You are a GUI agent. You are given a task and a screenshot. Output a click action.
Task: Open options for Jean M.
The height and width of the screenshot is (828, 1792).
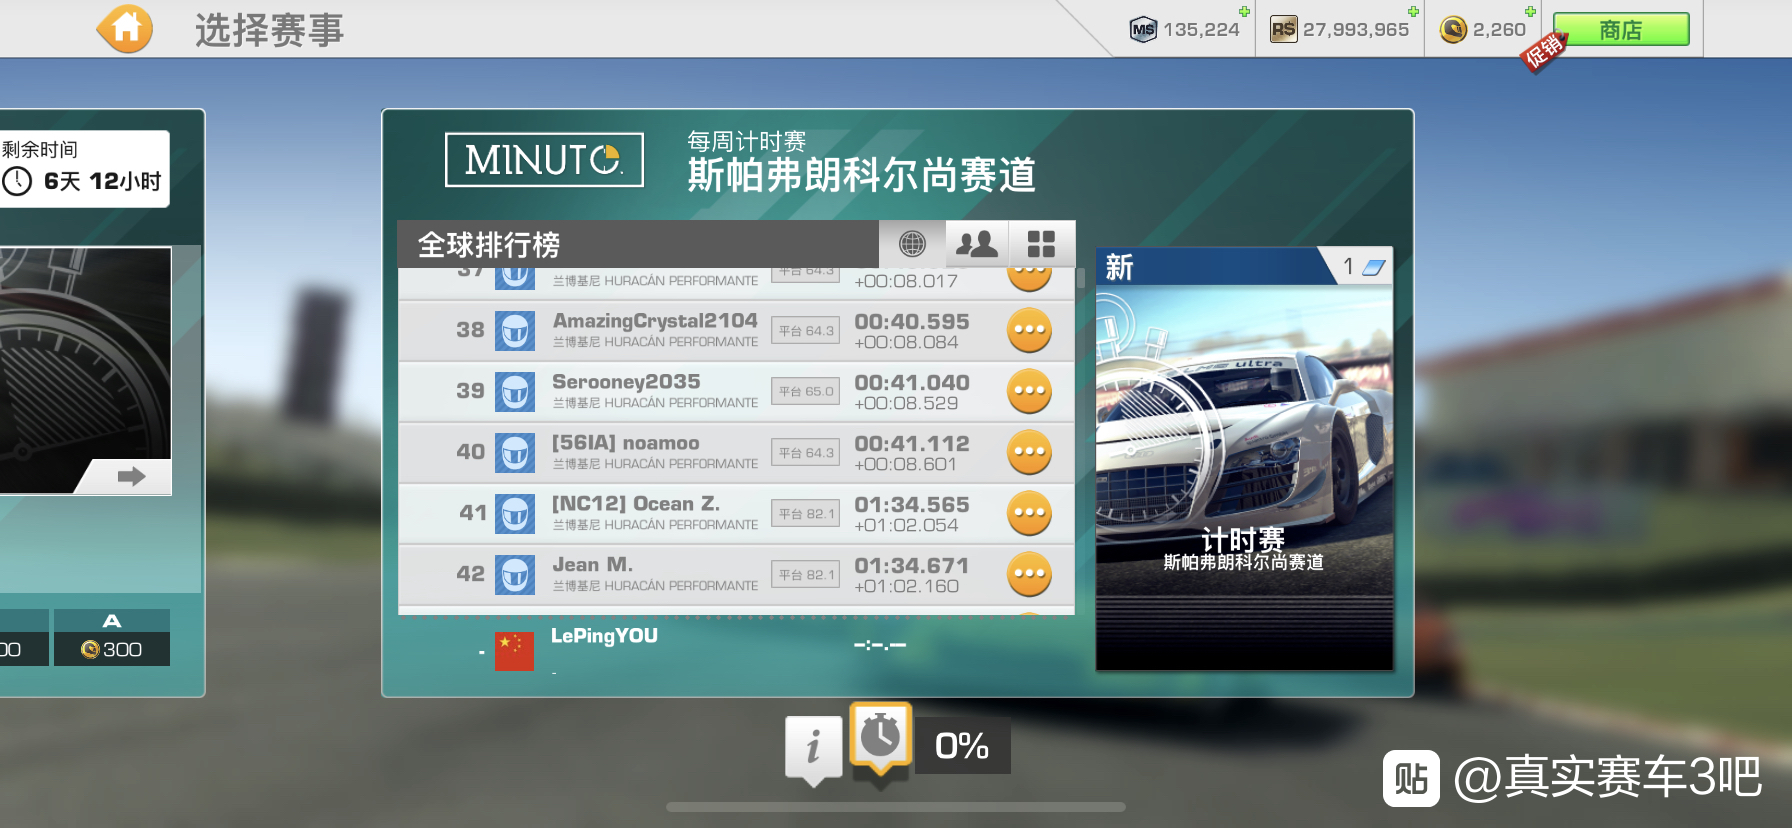1029,574
